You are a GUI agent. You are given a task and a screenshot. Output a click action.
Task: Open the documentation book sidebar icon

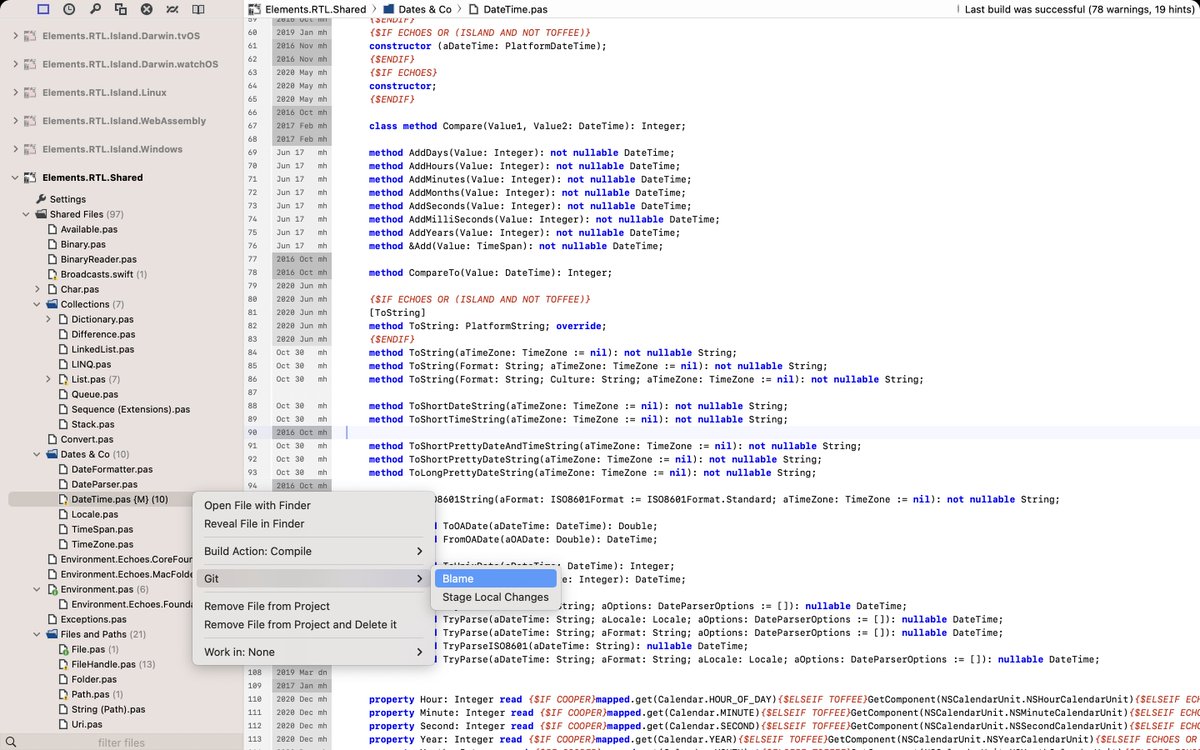coord(199,9)
